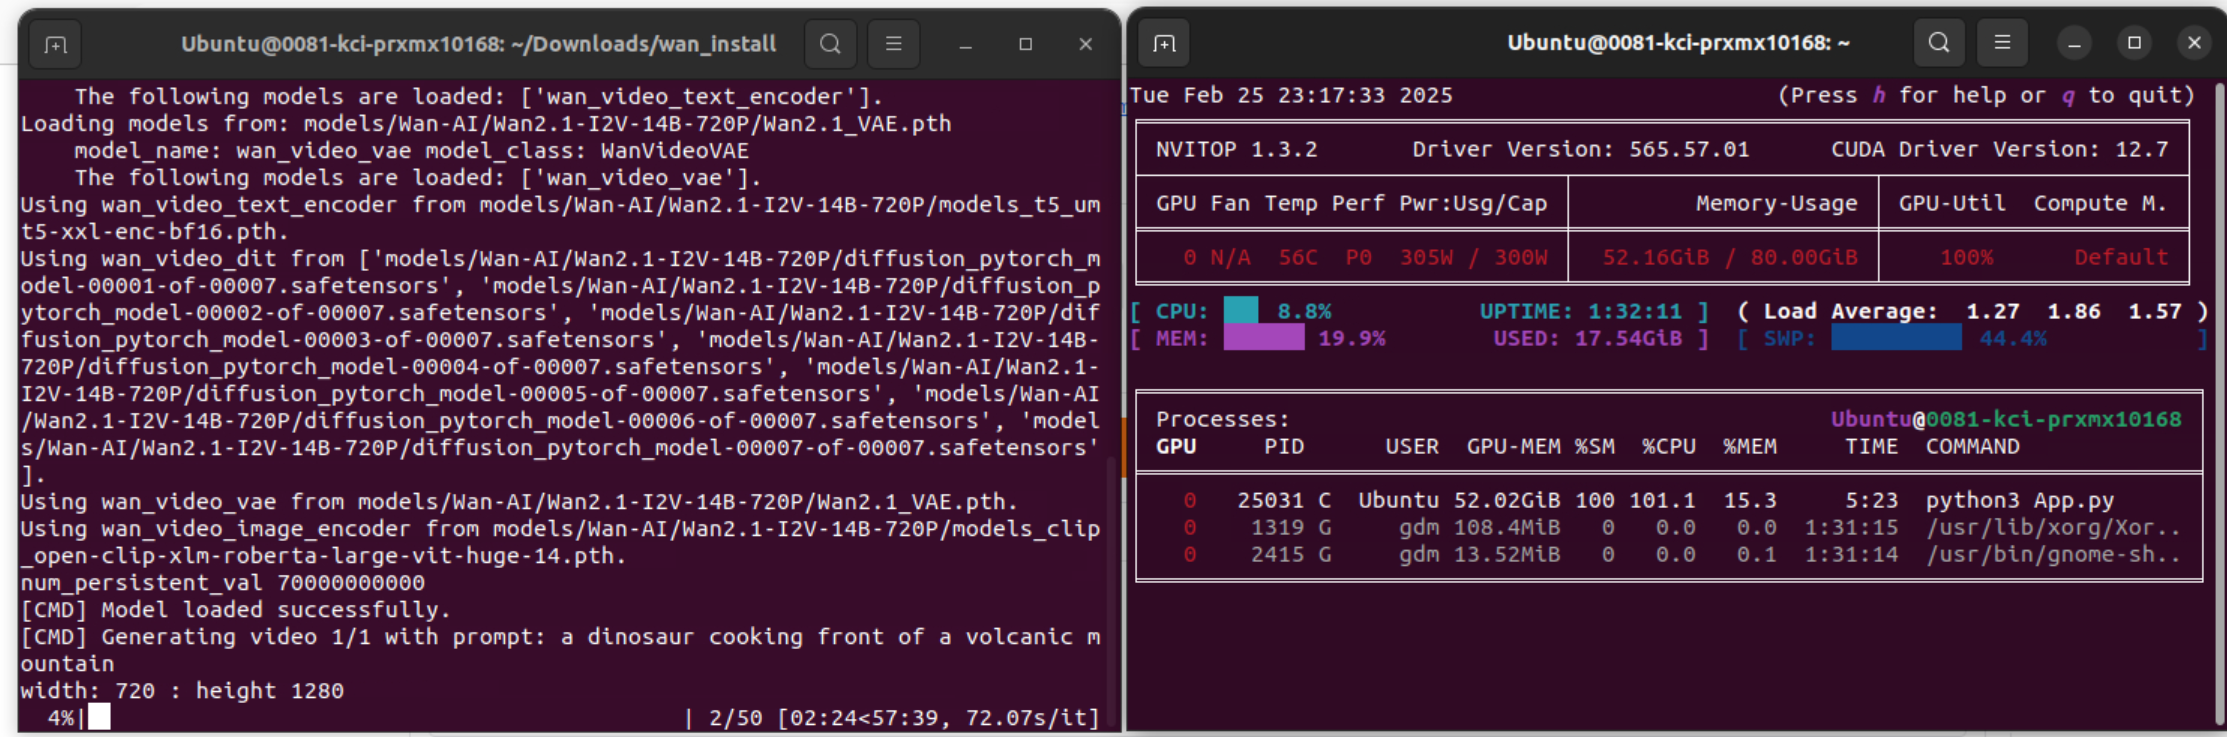Click the 'USED: 17.54GiB' memory readout

click(1588, 338)
